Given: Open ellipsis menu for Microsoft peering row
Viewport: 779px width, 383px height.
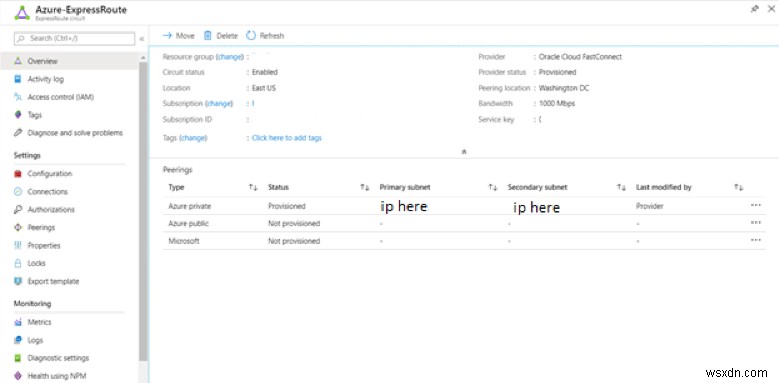Looking at the screenshot, I should (x=756, y=240).
